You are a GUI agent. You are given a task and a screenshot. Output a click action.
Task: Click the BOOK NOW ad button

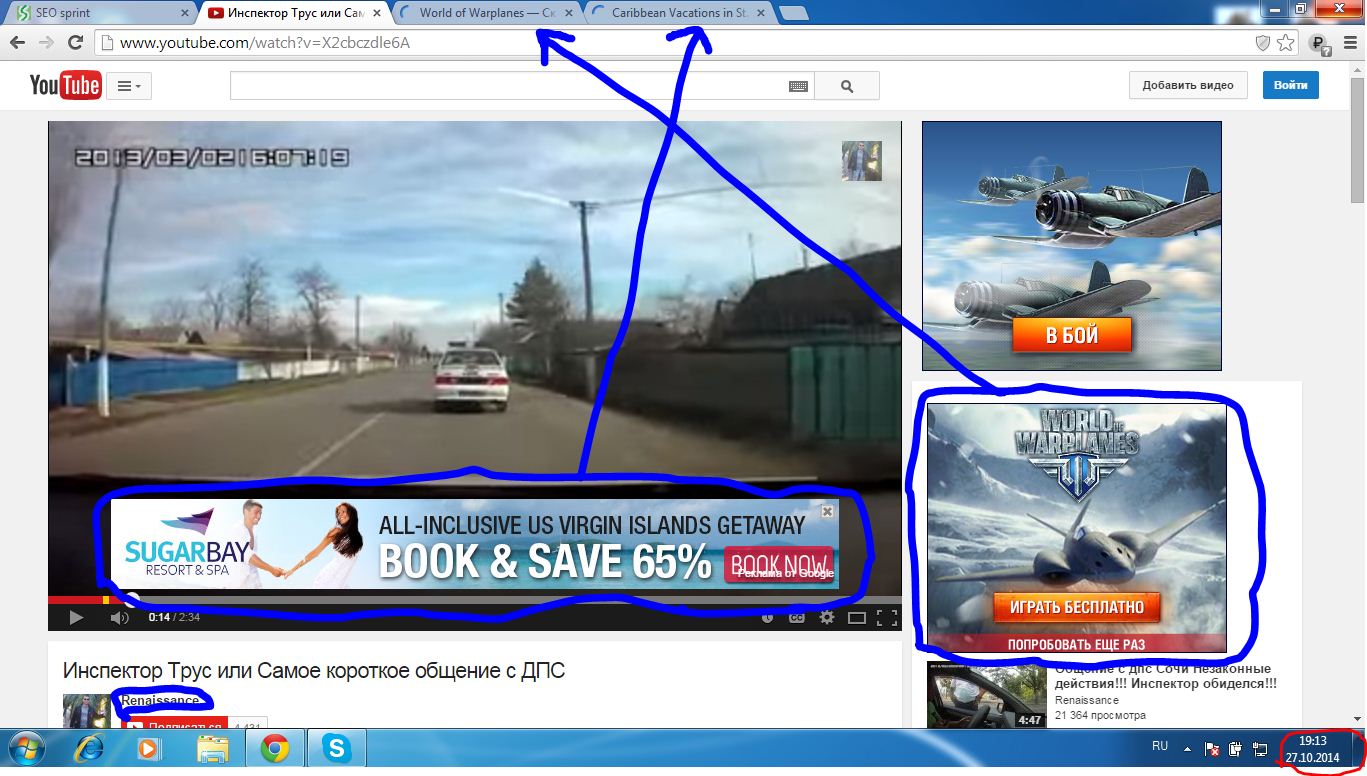point(780,563)
